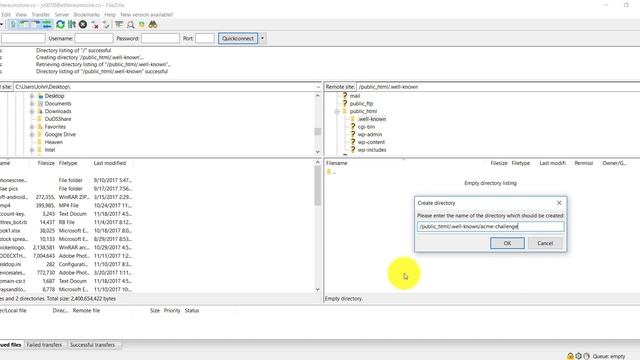Click the question mark icon beside wp-admin

pos(353,134)
